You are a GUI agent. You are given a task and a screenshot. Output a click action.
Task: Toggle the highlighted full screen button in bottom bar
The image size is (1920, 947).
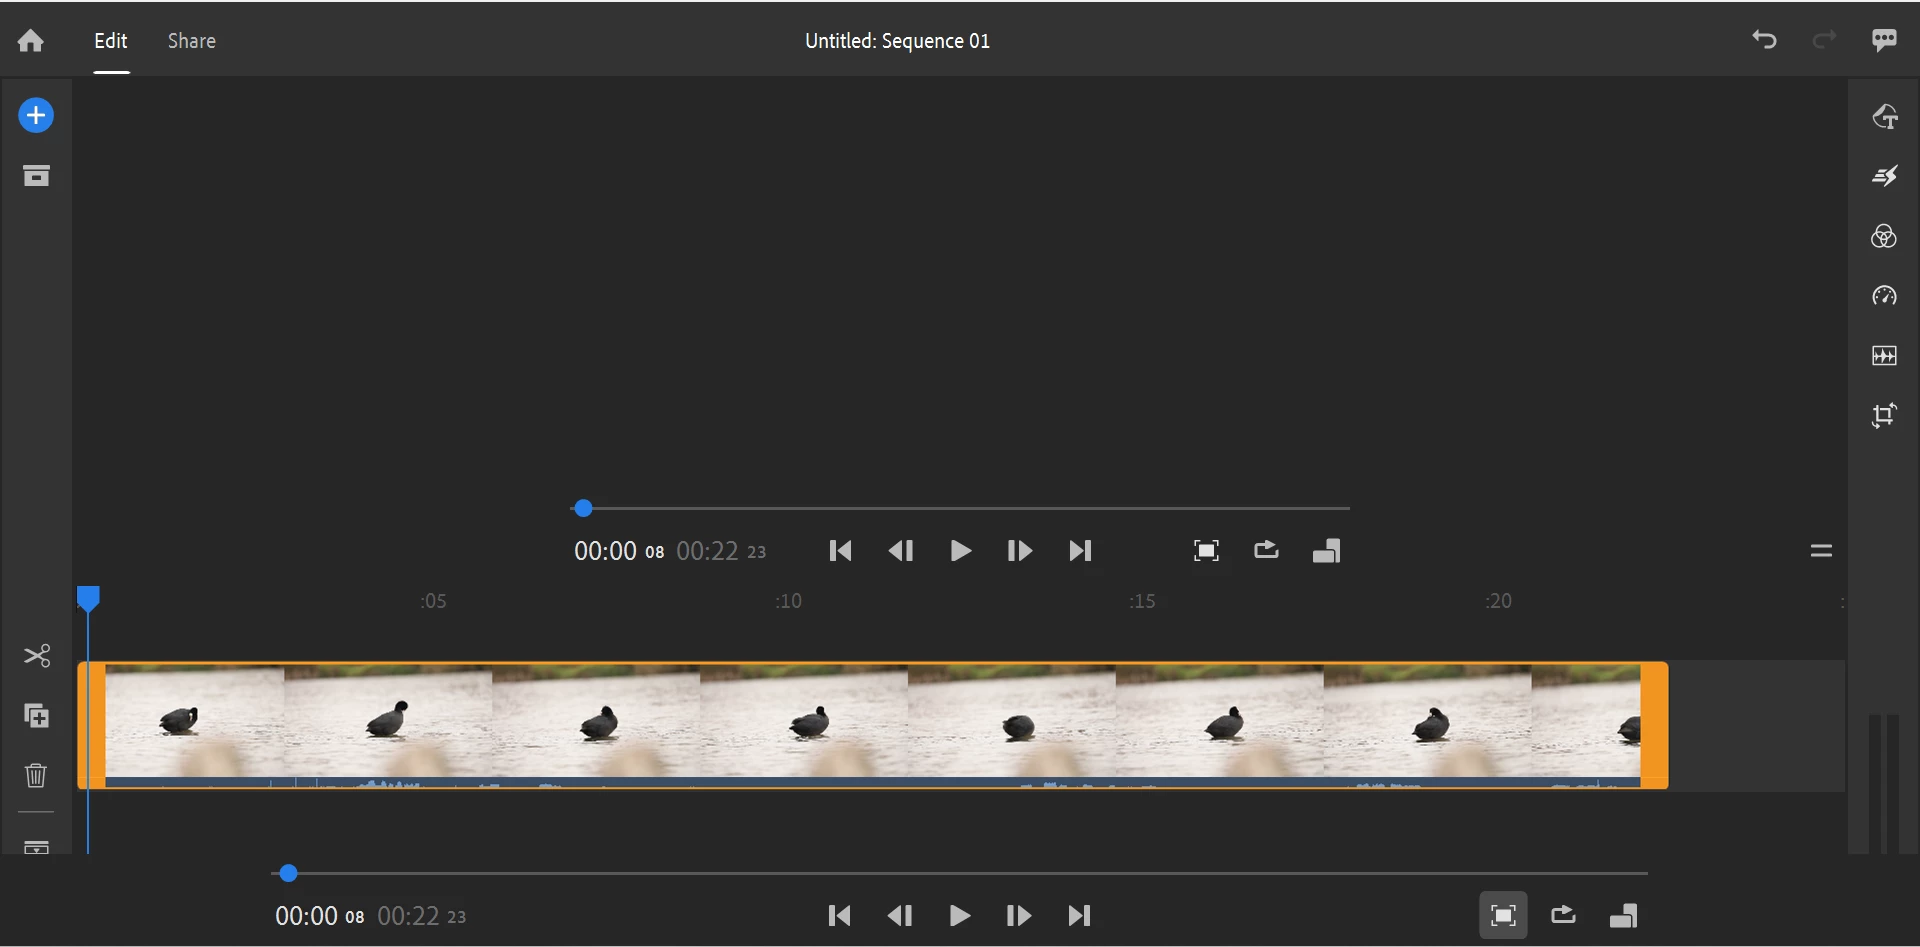click(x=1503, y=915)
